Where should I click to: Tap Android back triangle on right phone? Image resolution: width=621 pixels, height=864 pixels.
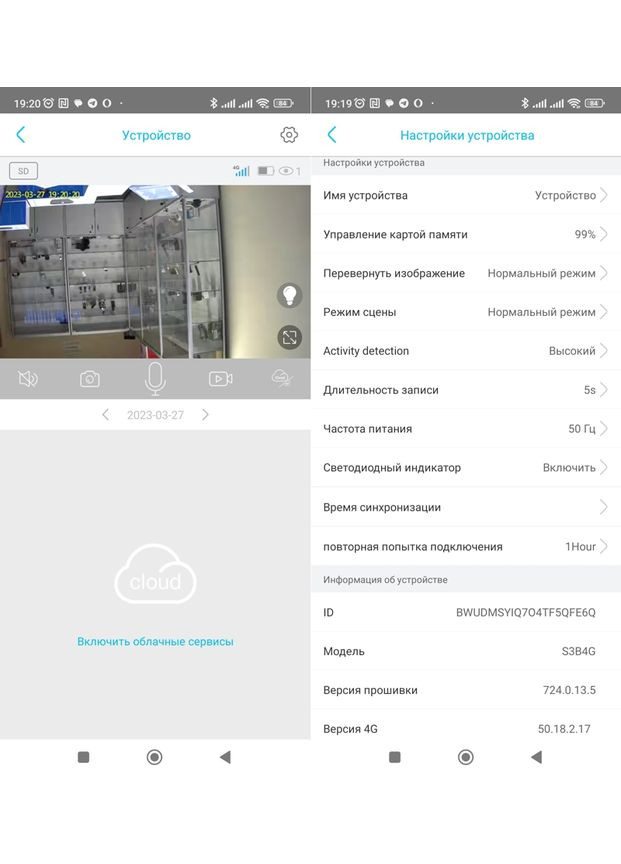tap(536, 757)
